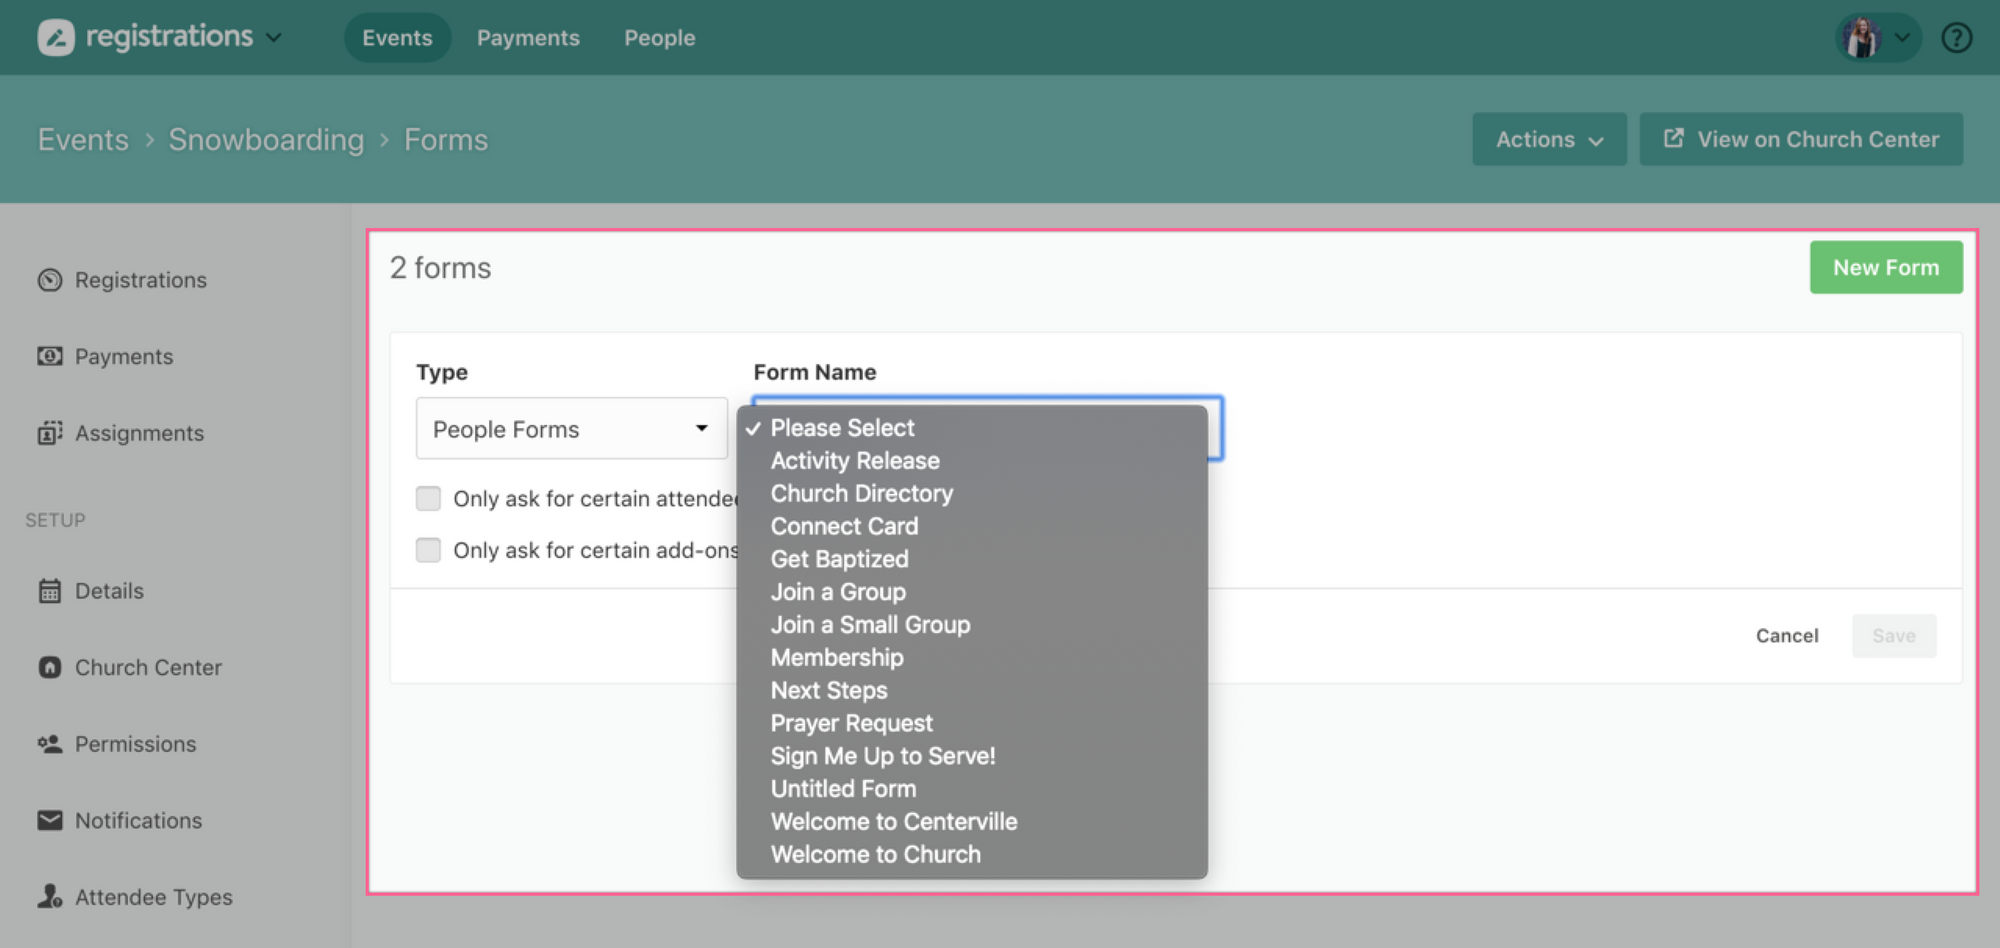
Task: Select 'Connect Card' in the dropdown list
Action: [844, 526]
